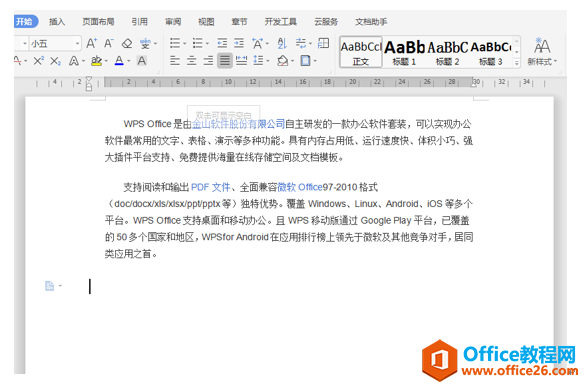Image resolution: width=585 pixels, height=388 pixels.
Task: Increase the paragraph indent
Action: click(x=239, y=43)
